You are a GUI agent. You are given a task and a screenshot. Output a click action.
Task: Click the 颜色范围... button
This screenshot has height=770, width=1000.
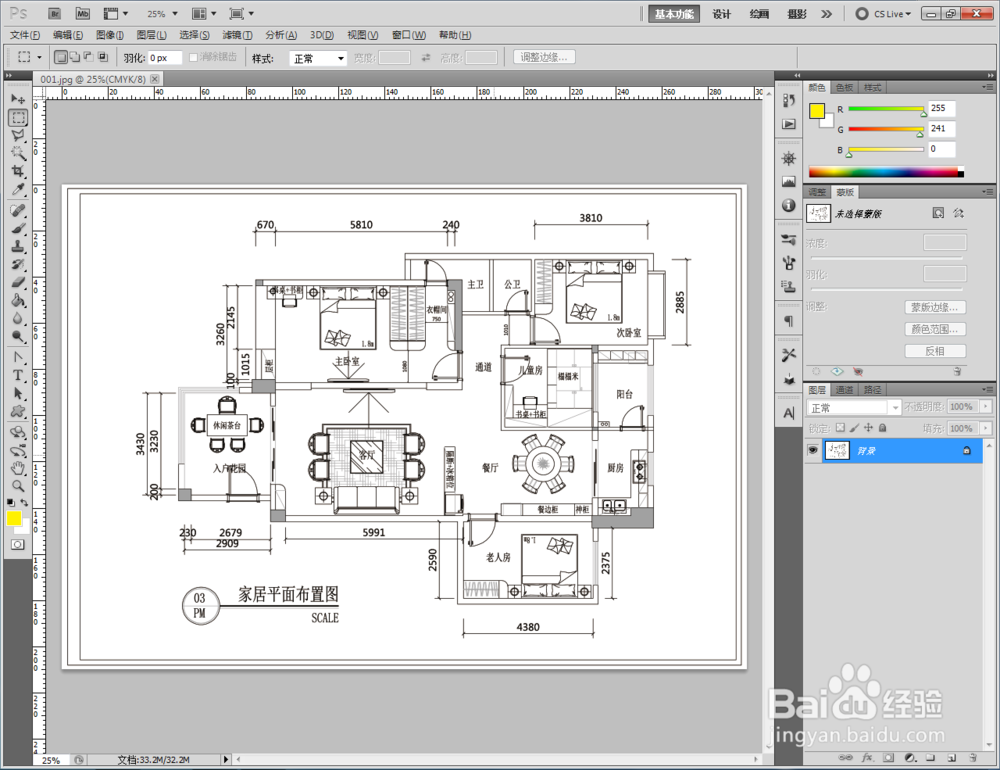[x=935, y=329]
